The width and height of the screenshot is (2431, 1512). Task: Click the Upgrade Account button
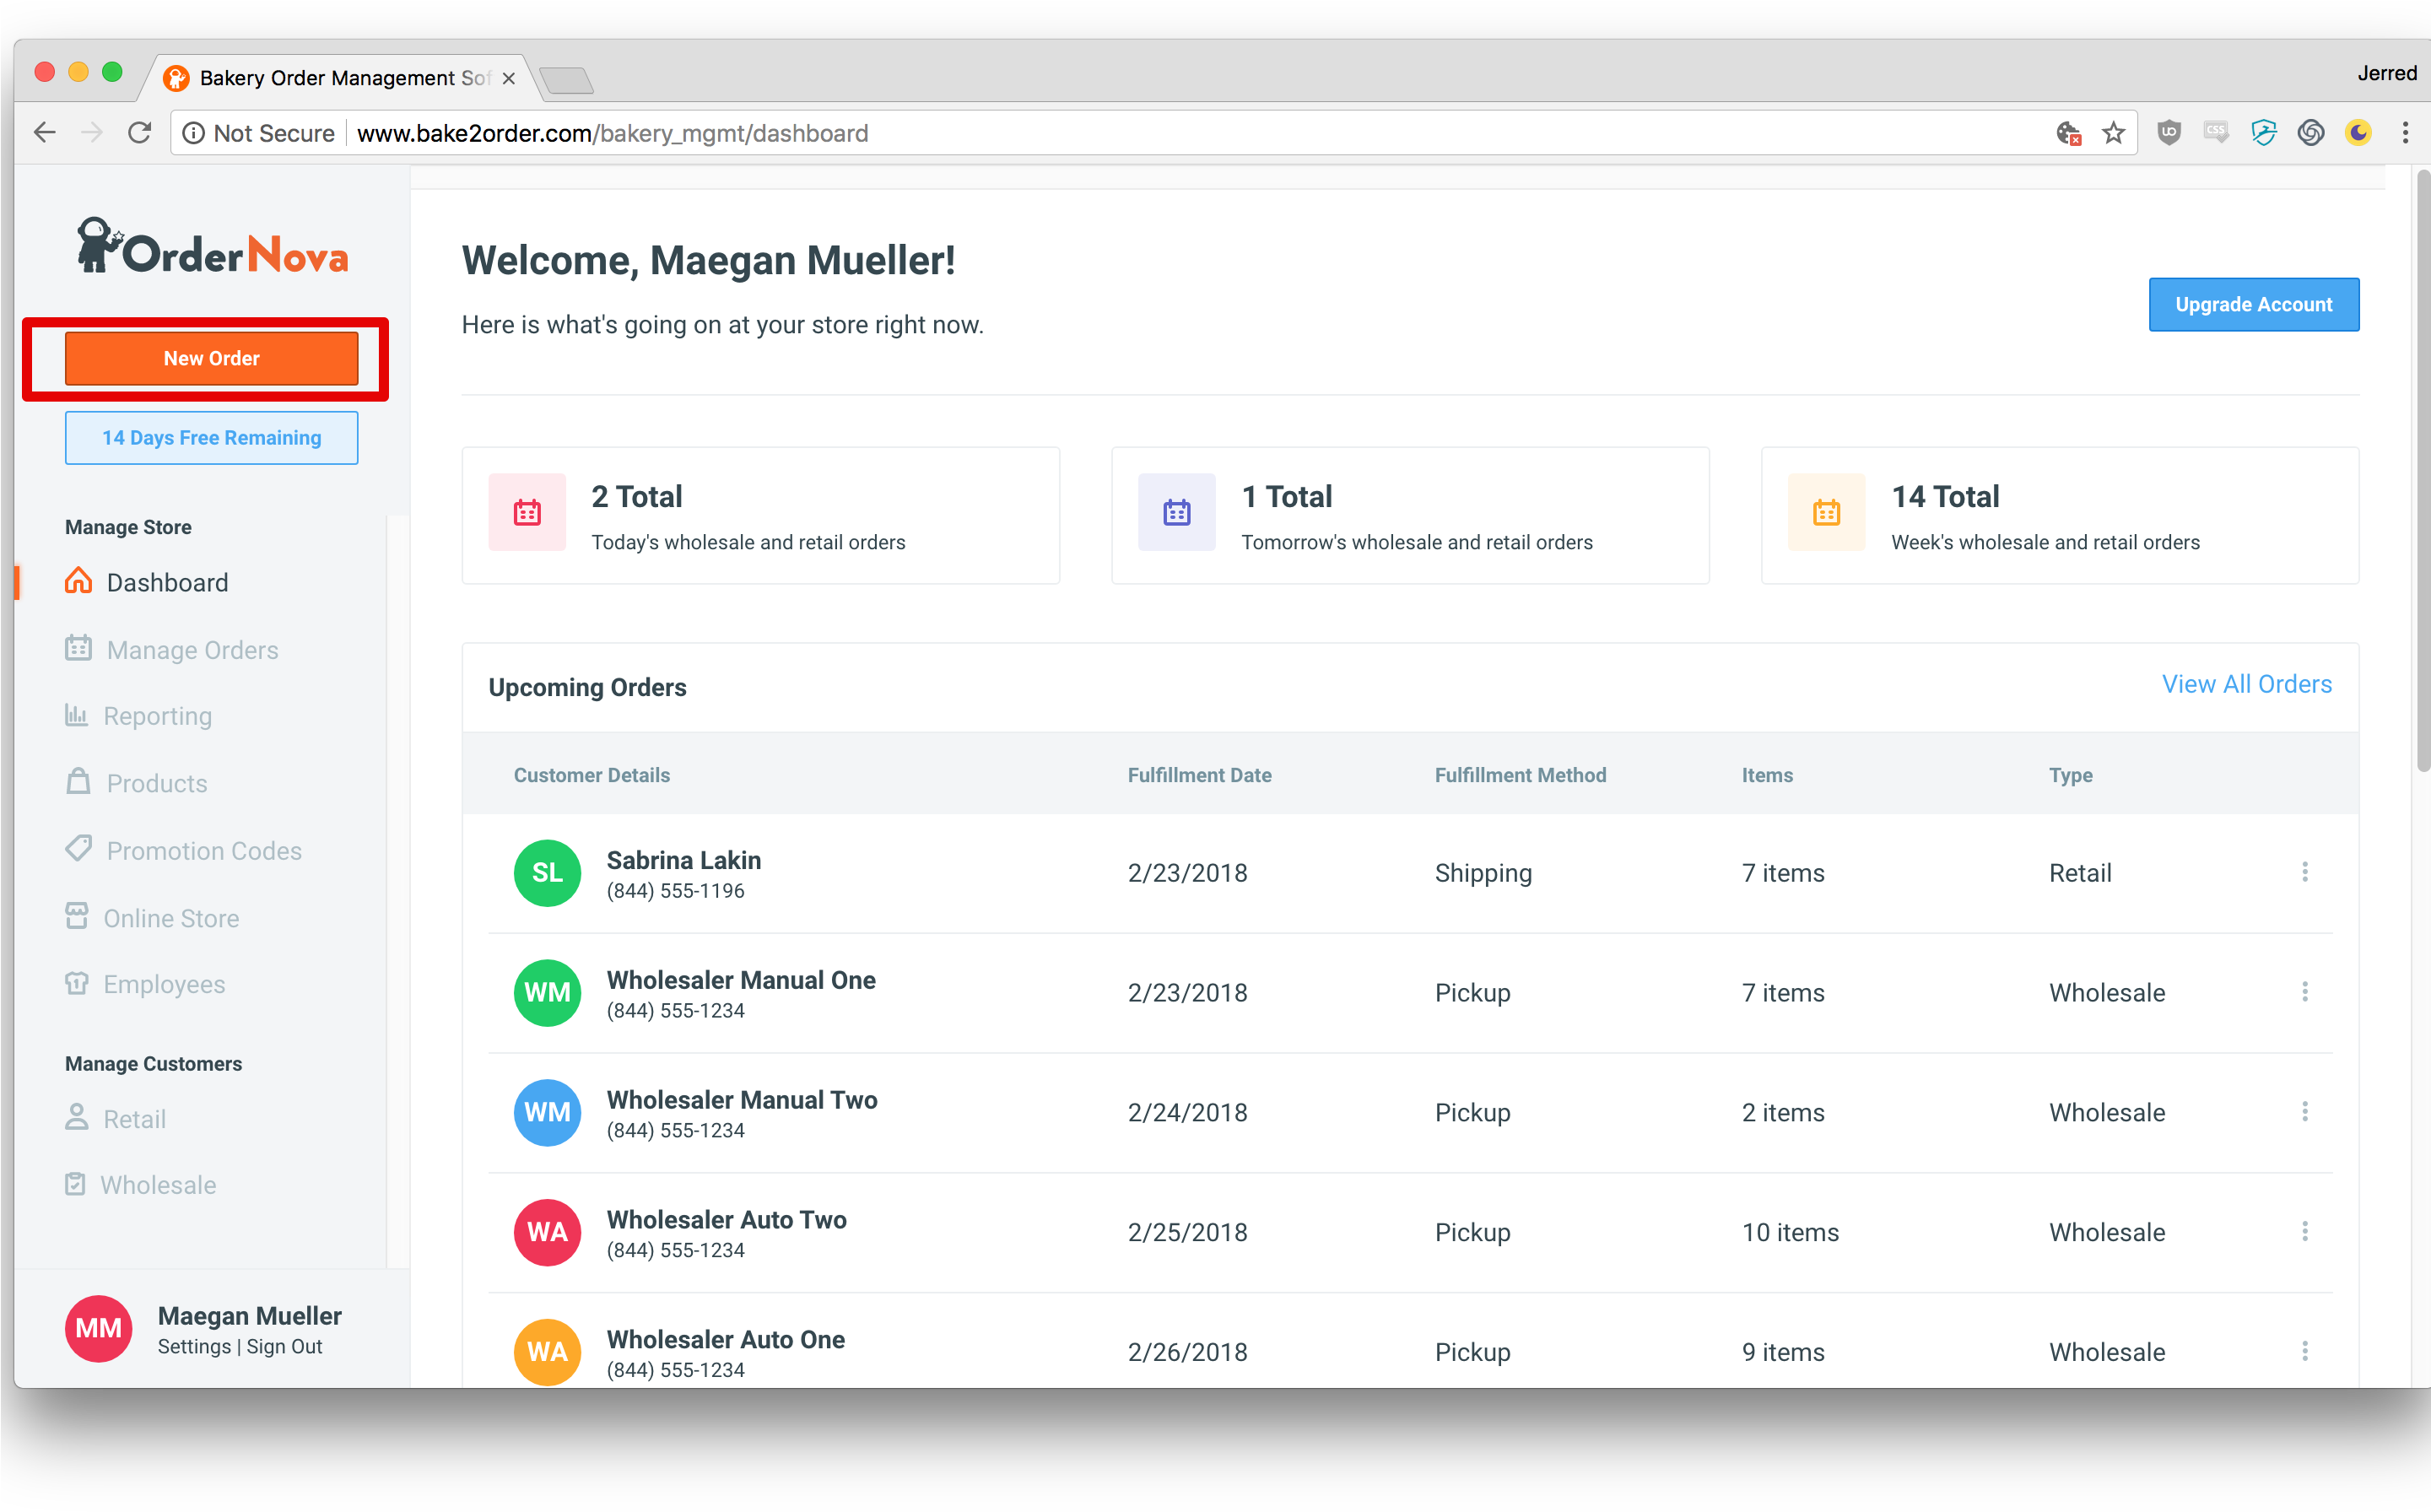pos(2253,304)
